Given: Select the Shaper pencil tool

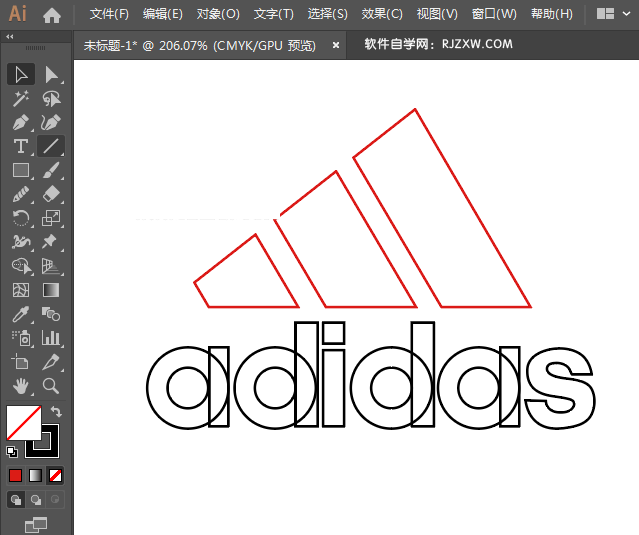Looking at the screenshot, I should pyautogui.click(x=21, y=194).
